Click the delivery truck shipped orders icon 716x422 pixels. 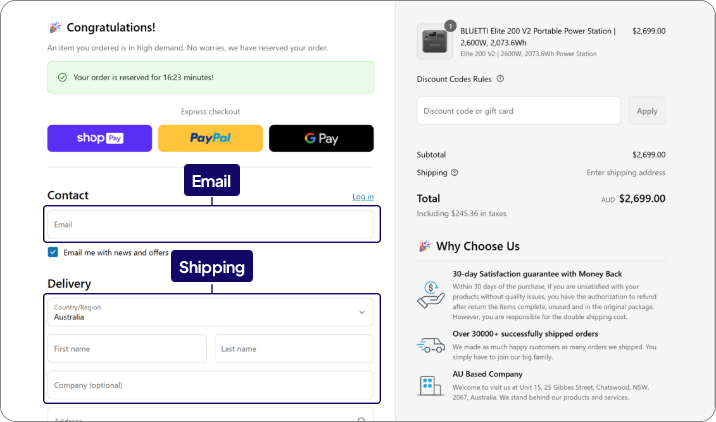(430, 345)
